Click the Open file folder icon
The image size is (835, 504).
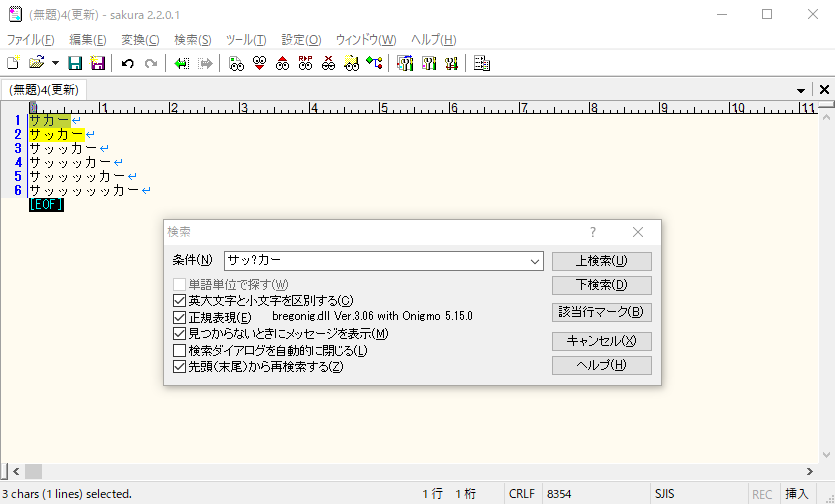[36, 63]
